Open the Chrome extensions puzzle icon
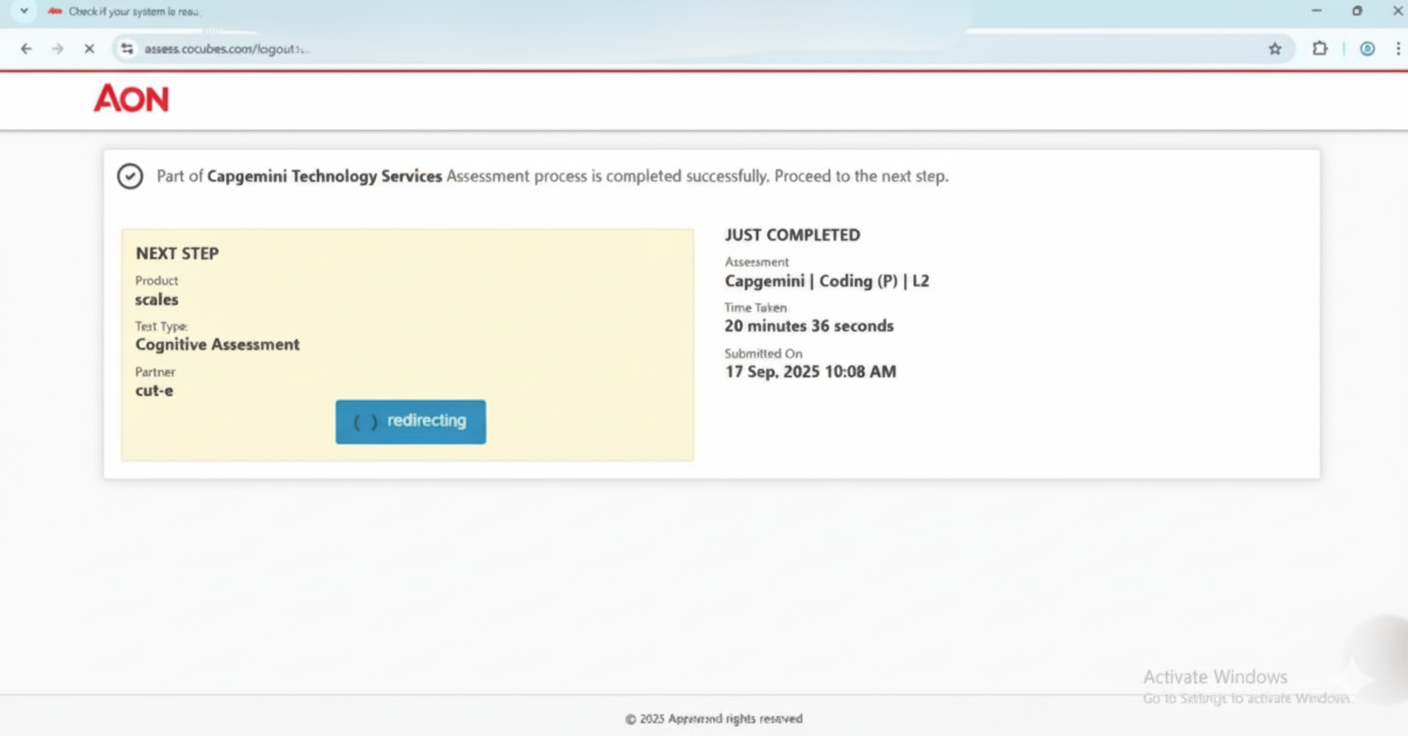This screenshot has width=1408, height=736. [1320, 47]
